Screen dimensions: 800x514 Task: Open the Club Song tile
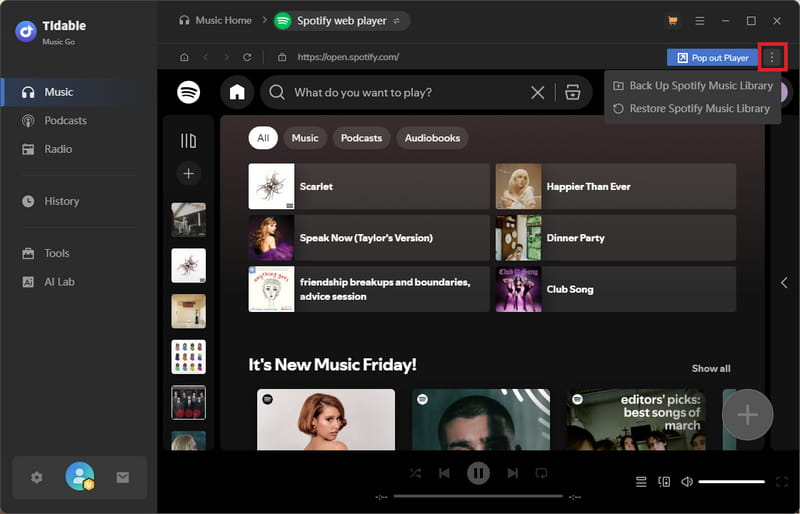click(x=616, y=289)
